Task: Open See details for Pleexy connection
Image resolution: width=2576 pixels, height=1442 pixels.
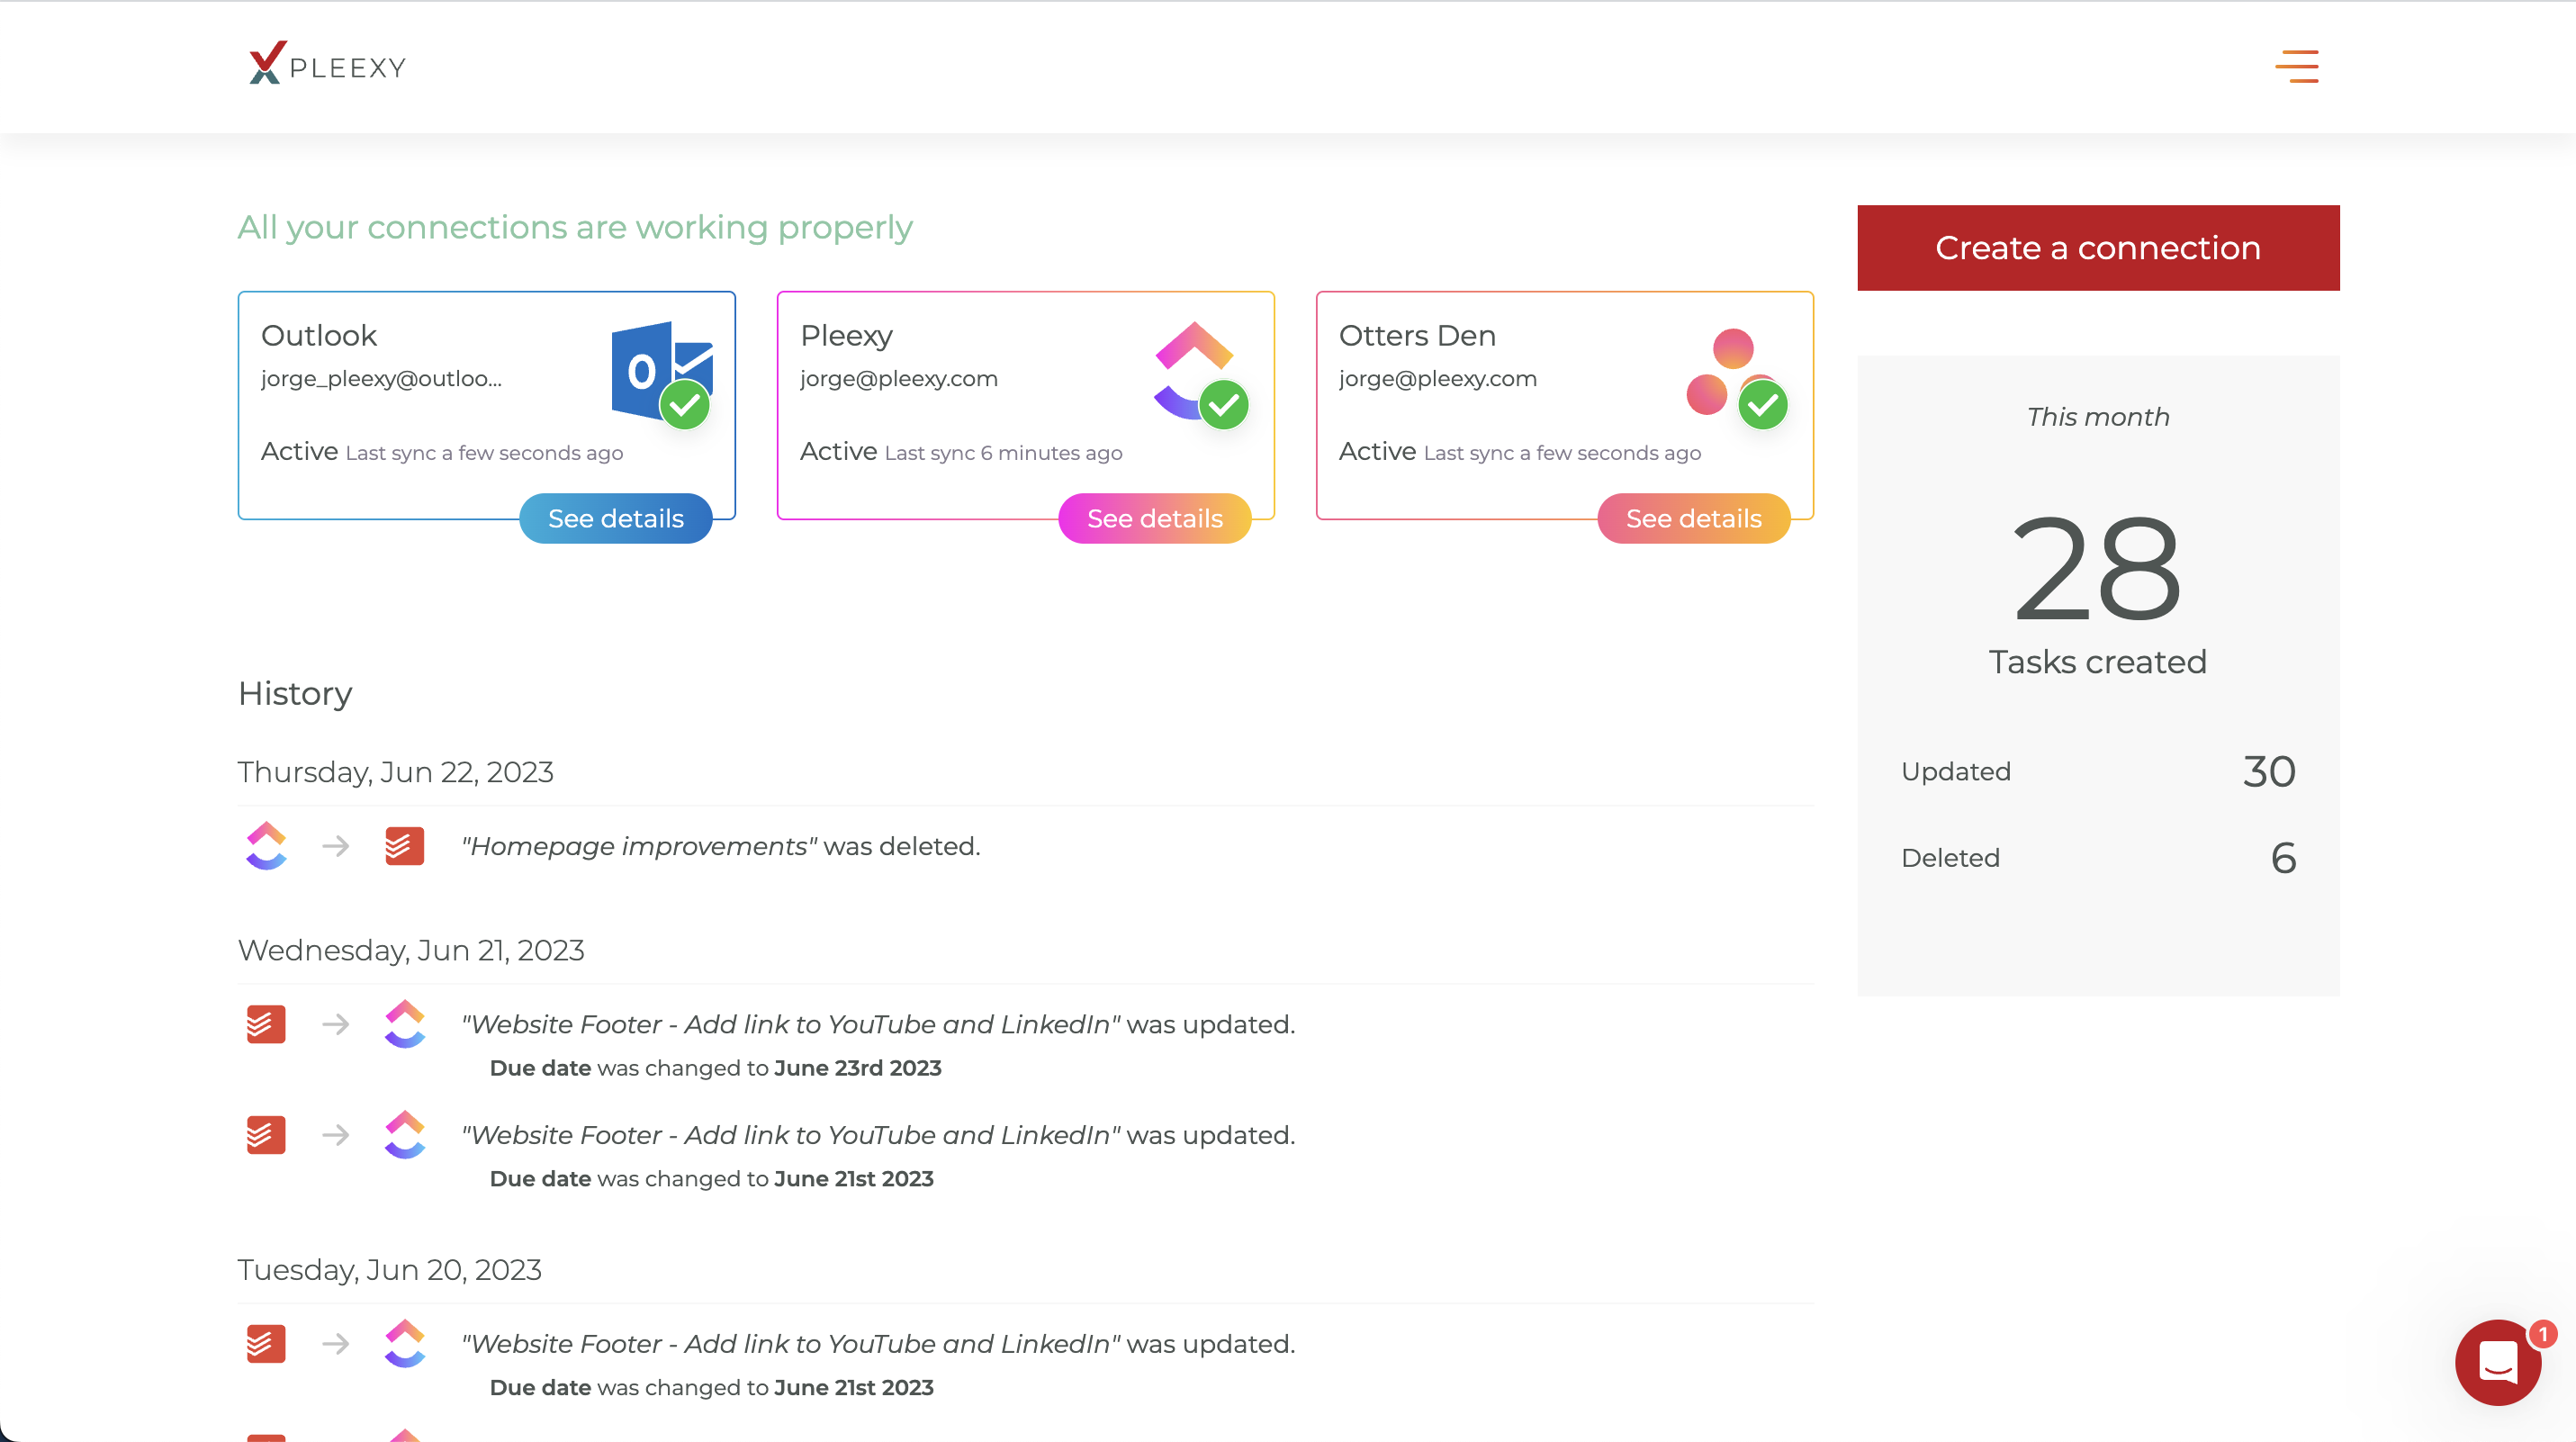Action: (1154, 518)
